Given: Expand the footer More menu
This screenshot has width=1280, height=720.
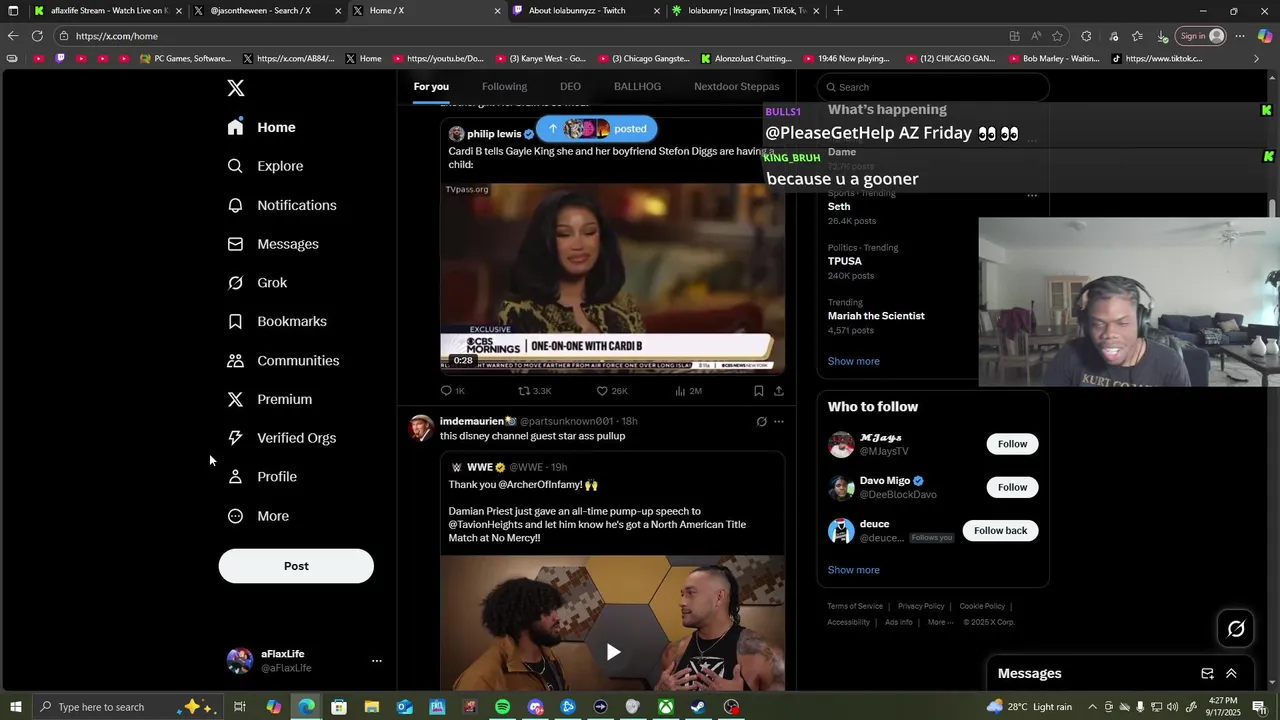Looking at the screenshot, I should coord(939,622).
